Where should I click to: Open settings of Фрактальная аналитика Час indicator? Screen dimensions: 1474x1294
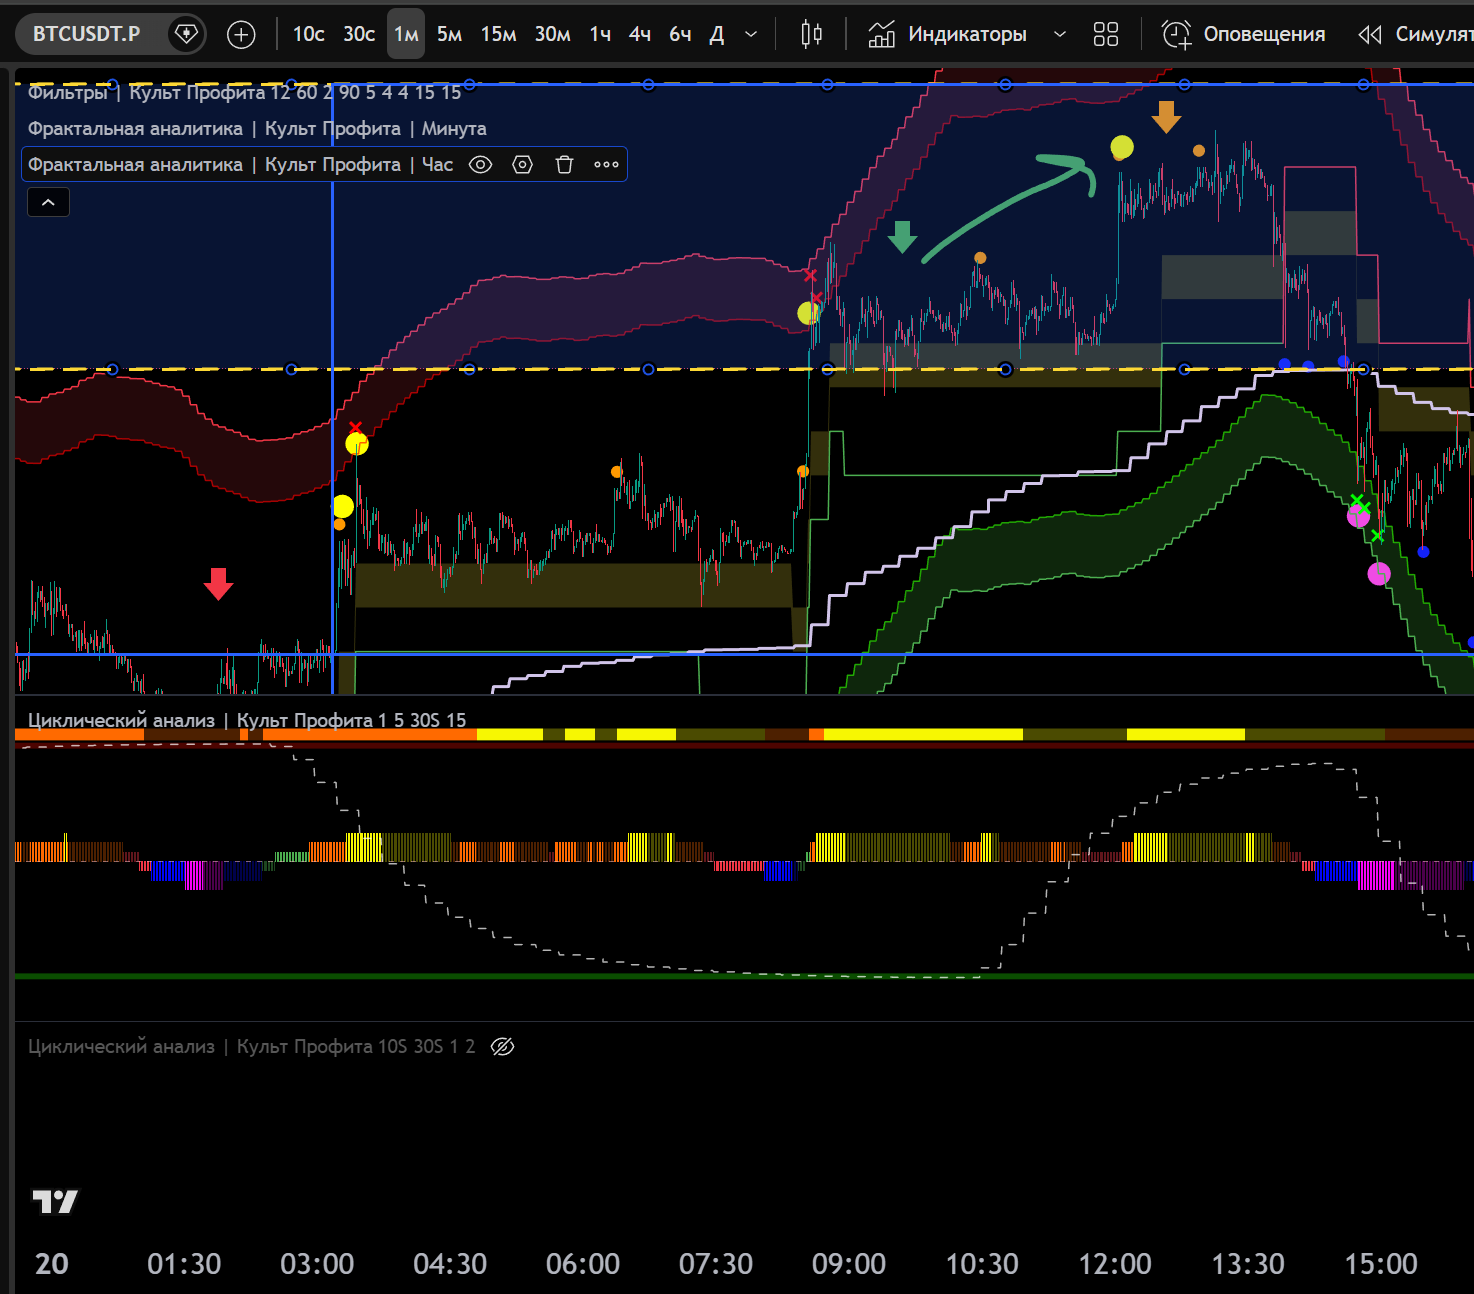point(522,165)
